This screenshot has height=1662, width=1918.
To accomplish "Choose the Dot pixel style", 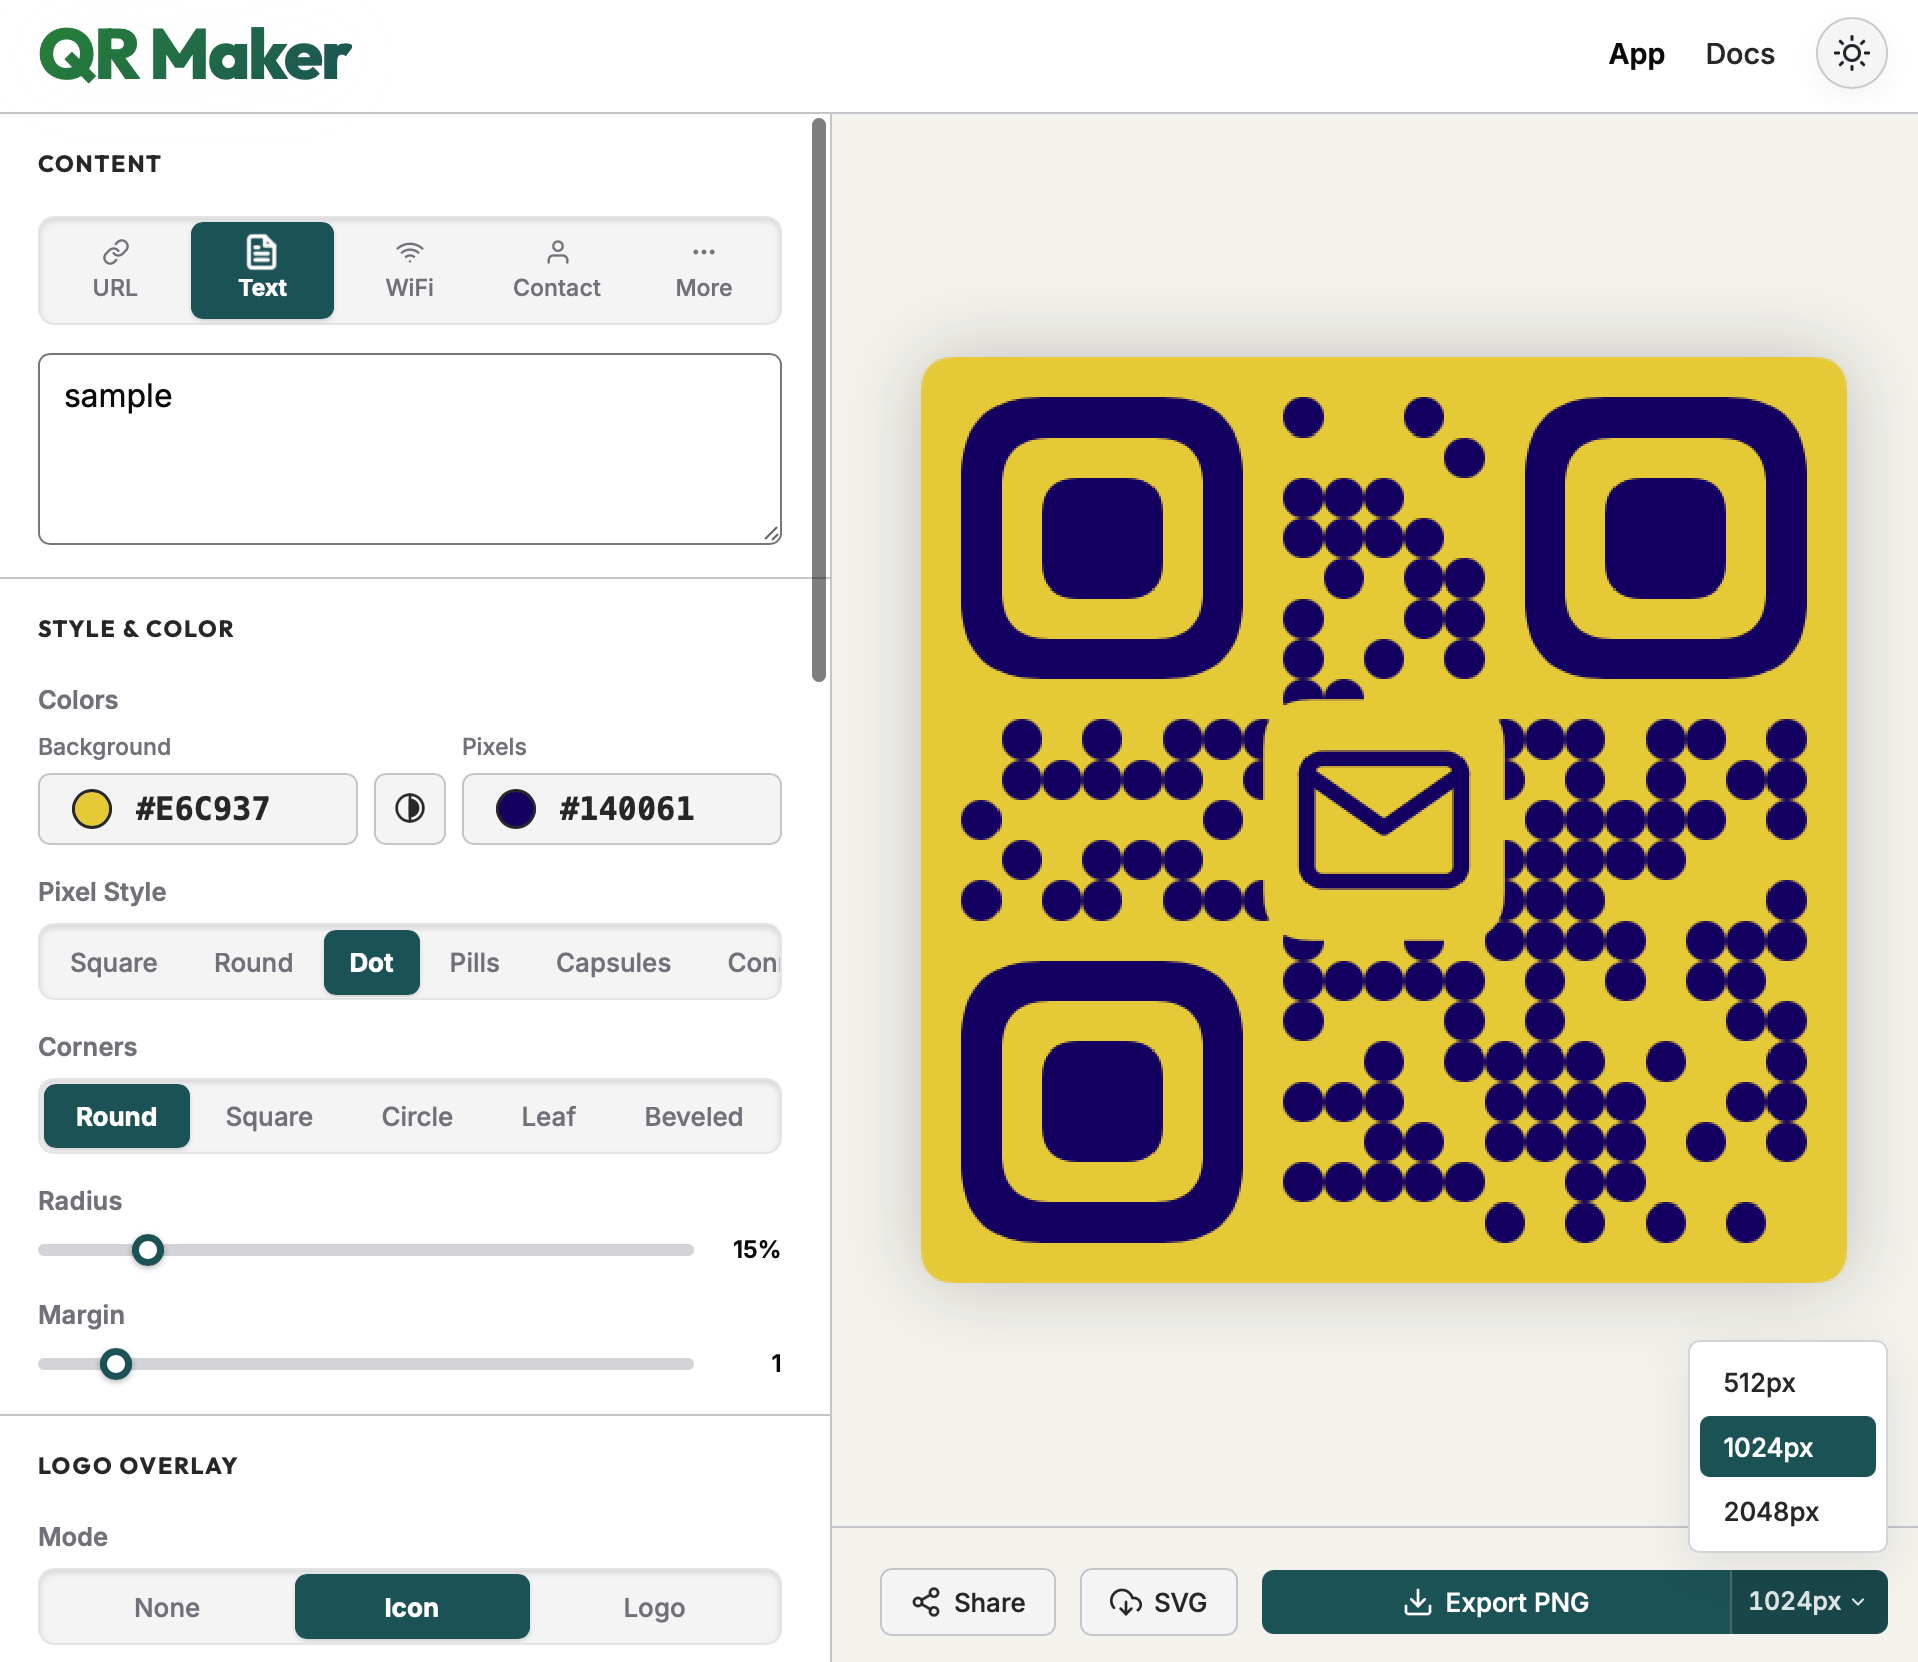I will click(x=372, y=962).
